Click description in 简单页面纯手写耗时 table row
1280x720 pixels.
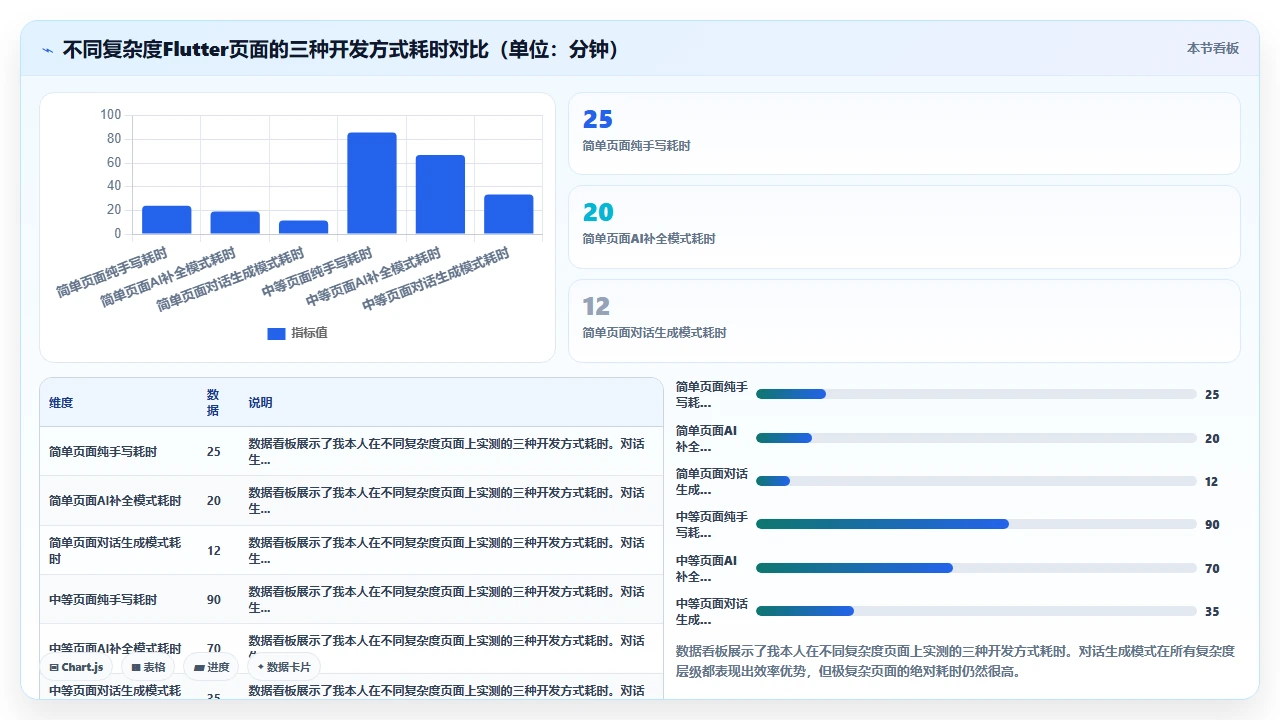pyautogui.click(x=447, y=452)
